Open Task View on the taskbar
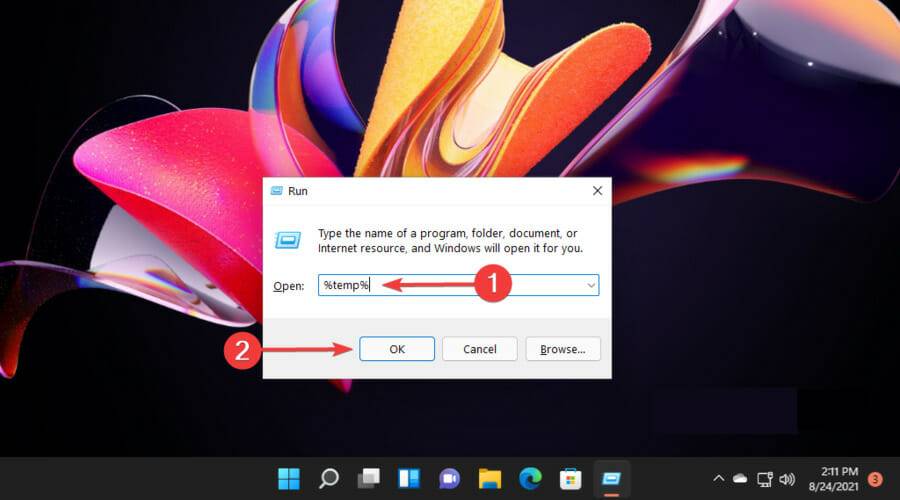The image size is (900, 500). point(368,479)
